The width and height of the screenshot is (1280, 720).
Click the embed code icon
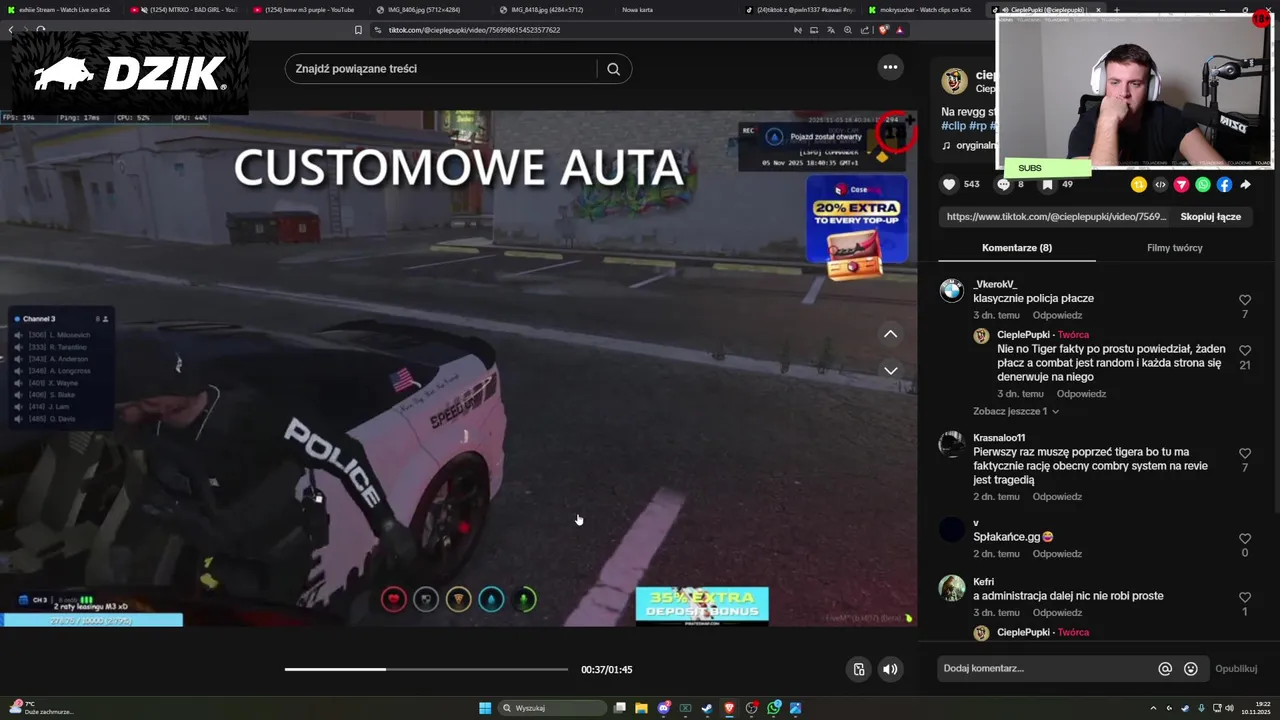(1160, 184)
